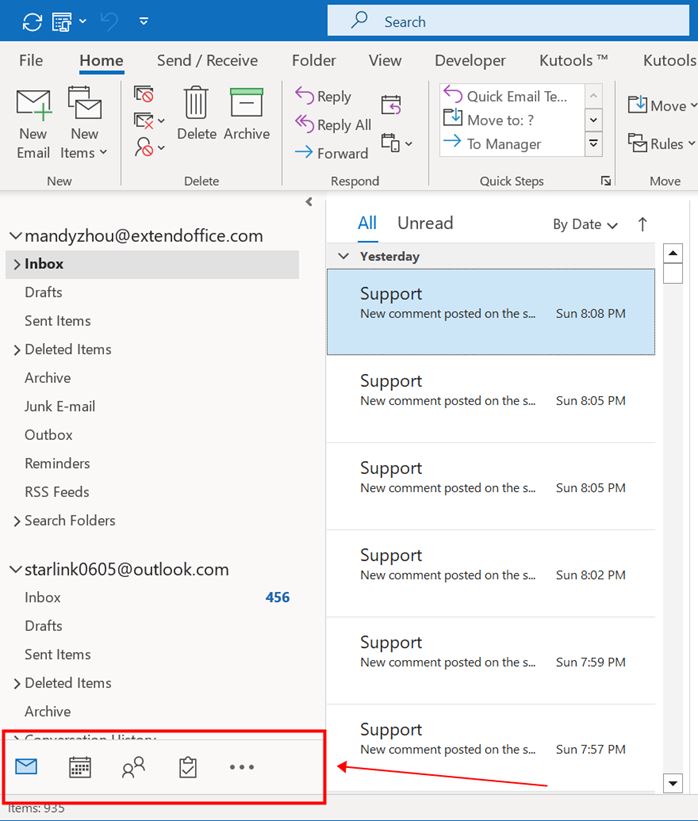Viewport: 698px width, 821px height.
Task: Click the Delete trash can icon
Action: point(196,114)
